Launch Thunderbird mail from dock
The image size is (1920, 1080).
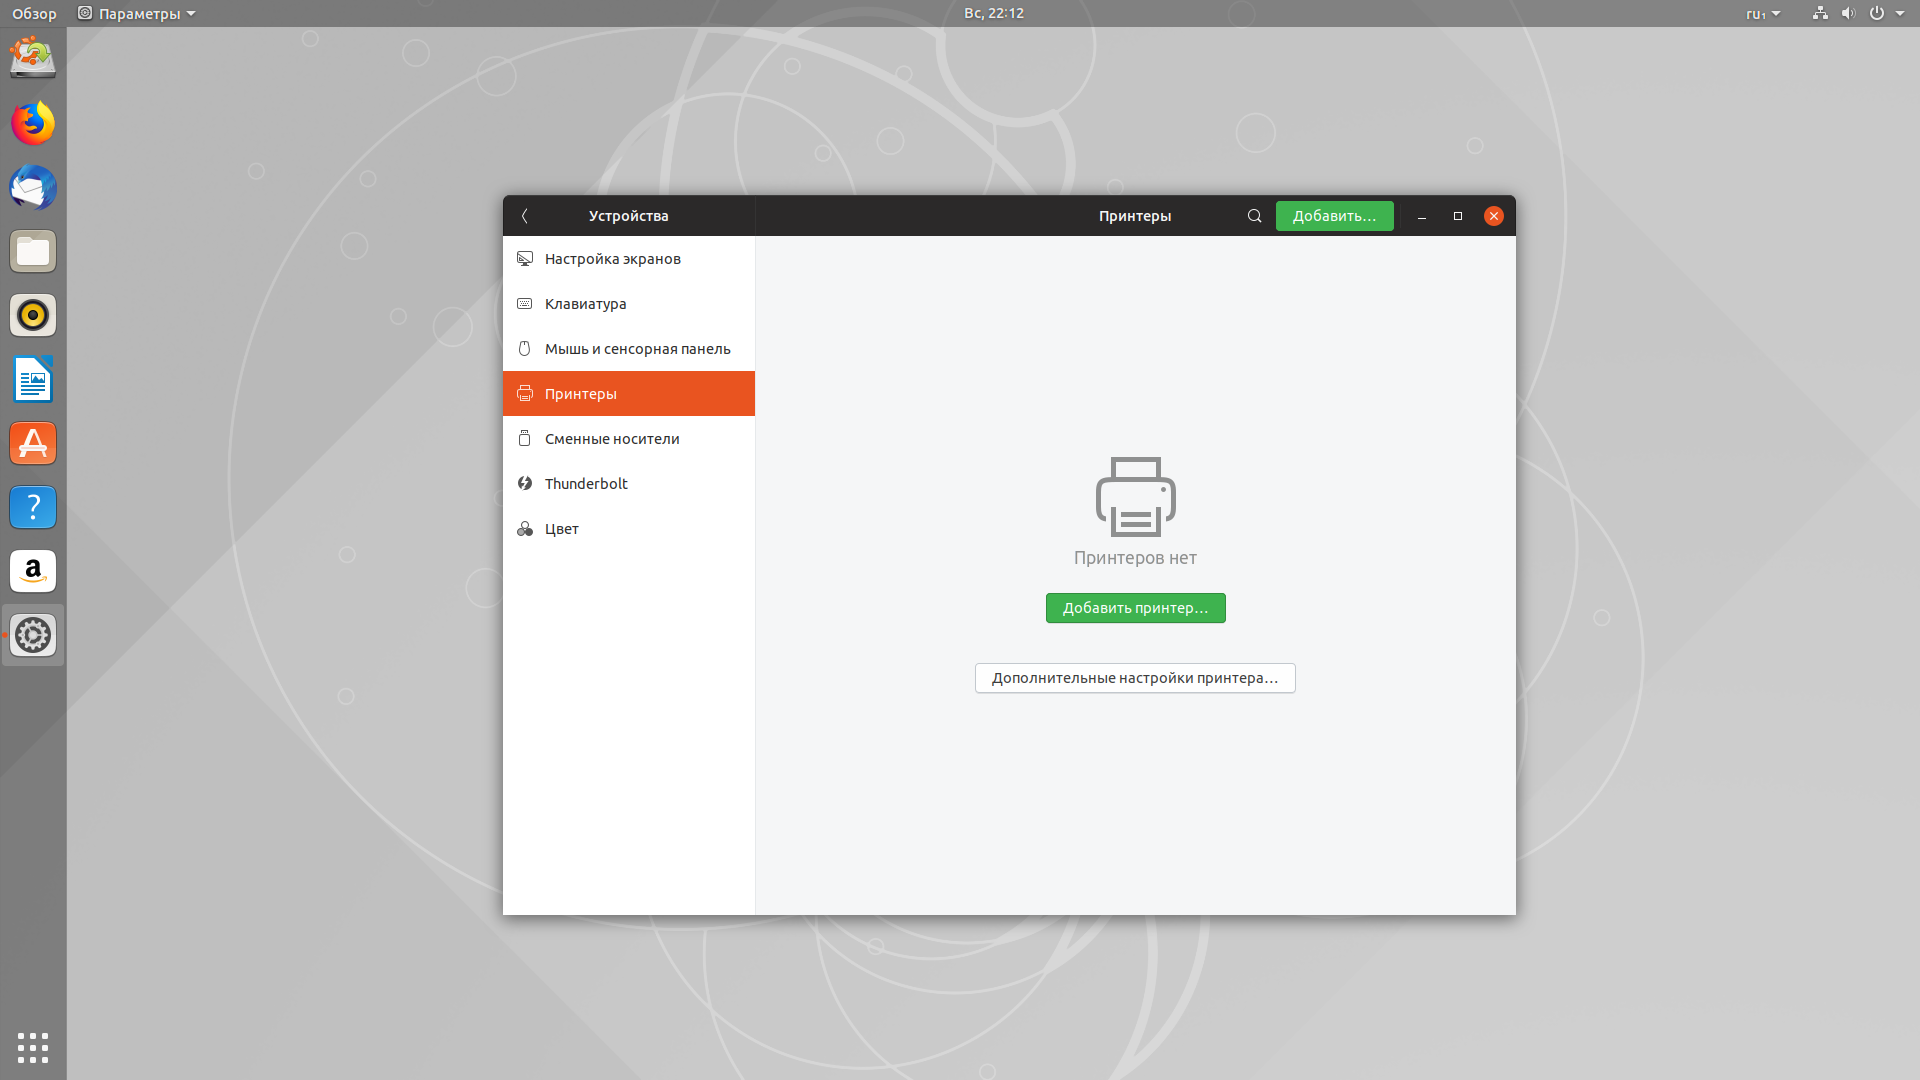pyautogui.click(x=33, y=188)
